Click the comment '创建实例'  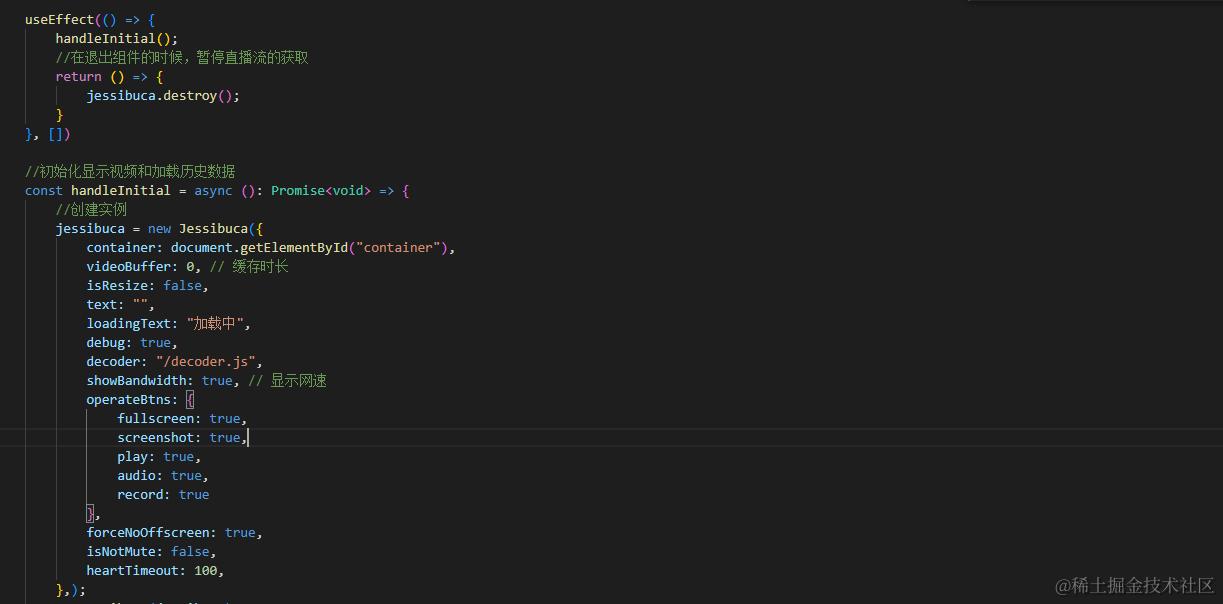(x=91, y=209)
